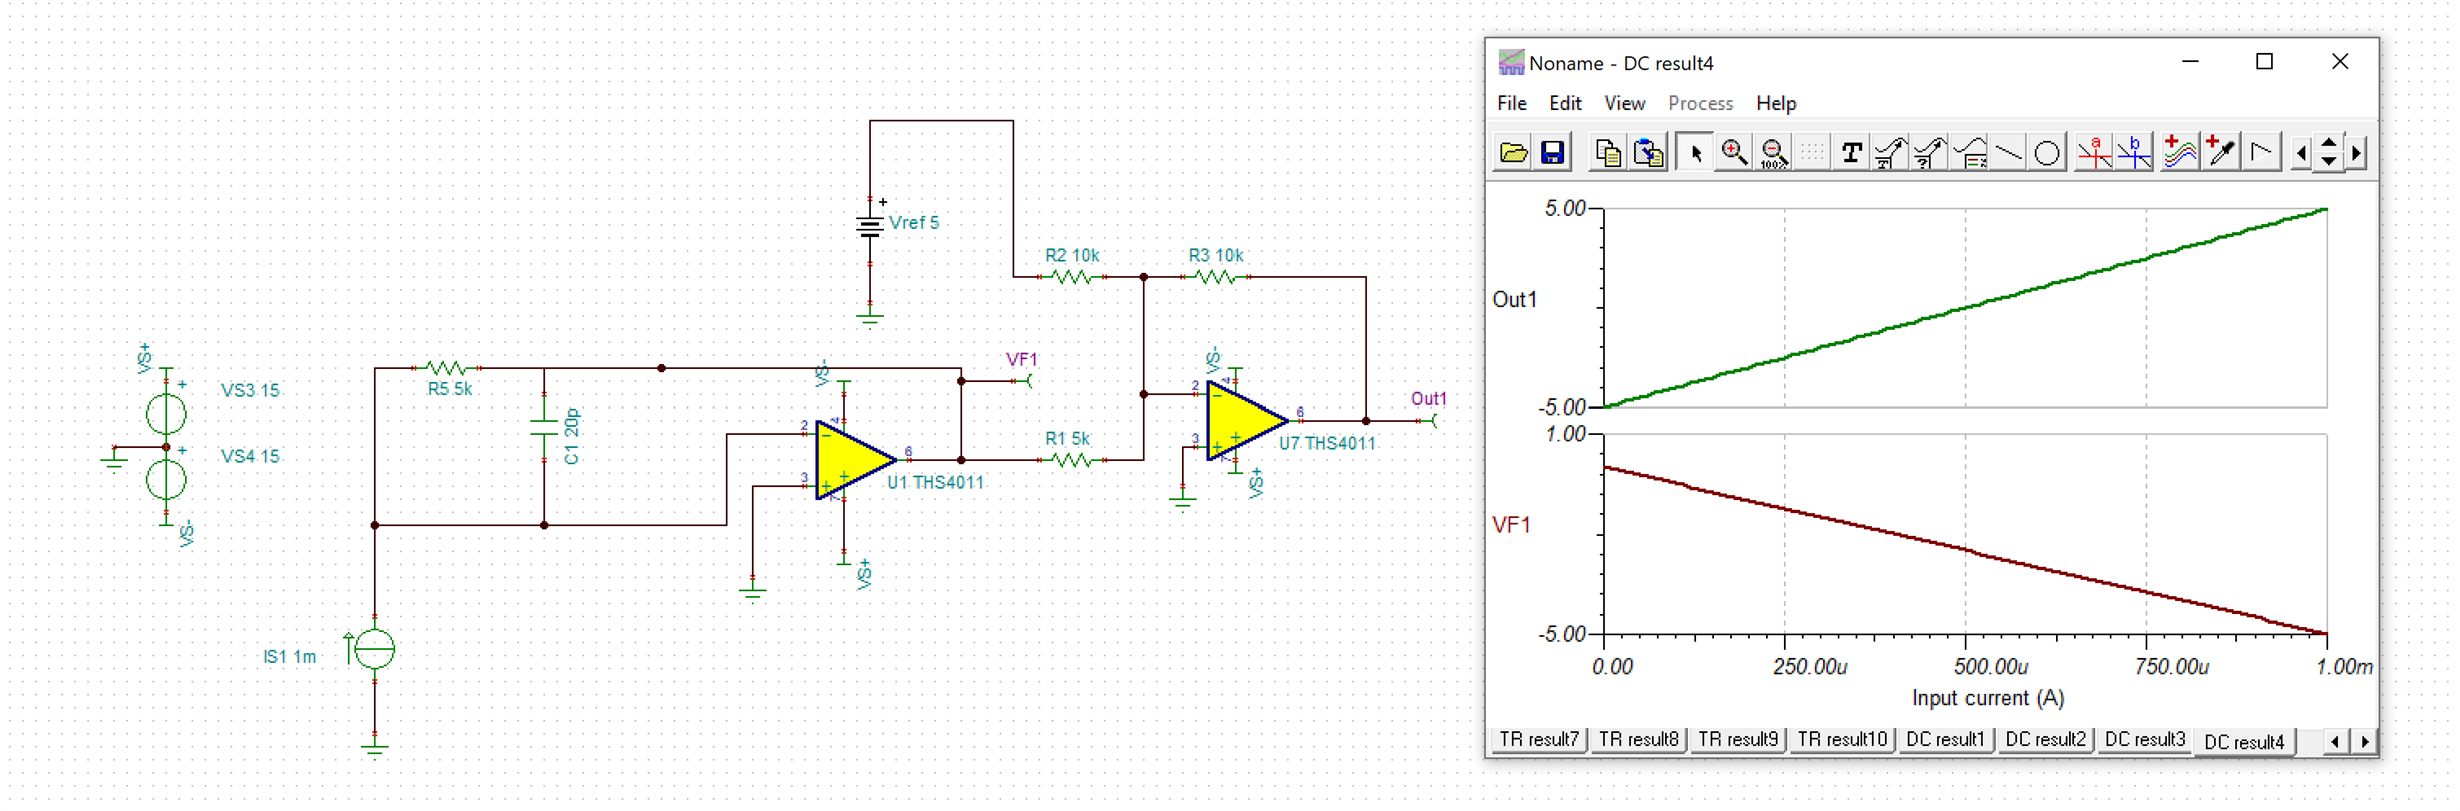Switch to TR result9 tab
The width and height of the screenshot is (2460, 811).
tap(1738, 740)
